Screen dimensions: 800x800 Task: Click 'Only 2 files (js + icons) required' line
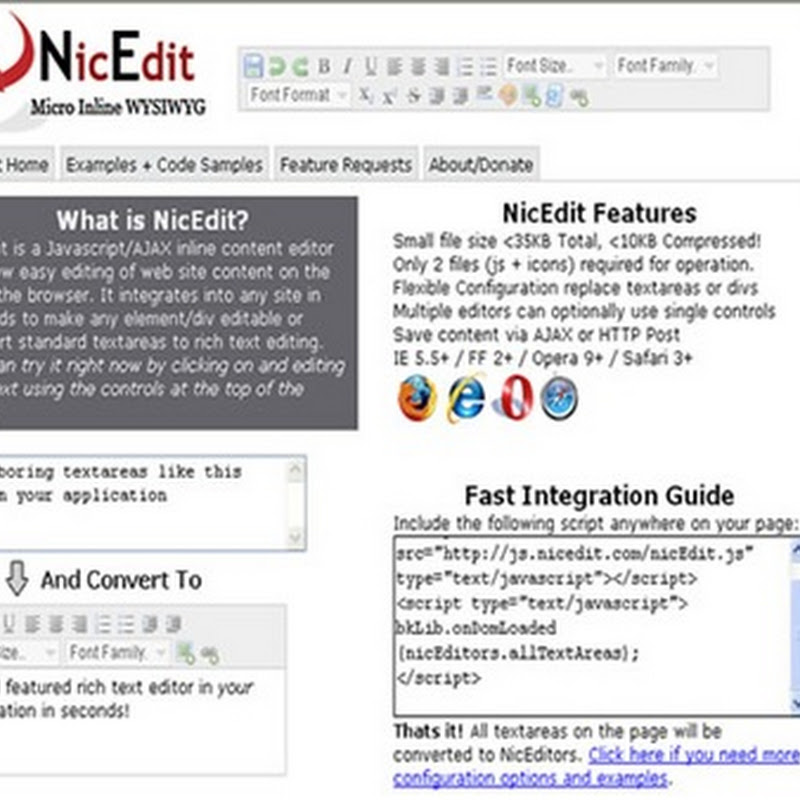(x=573, y=264)
